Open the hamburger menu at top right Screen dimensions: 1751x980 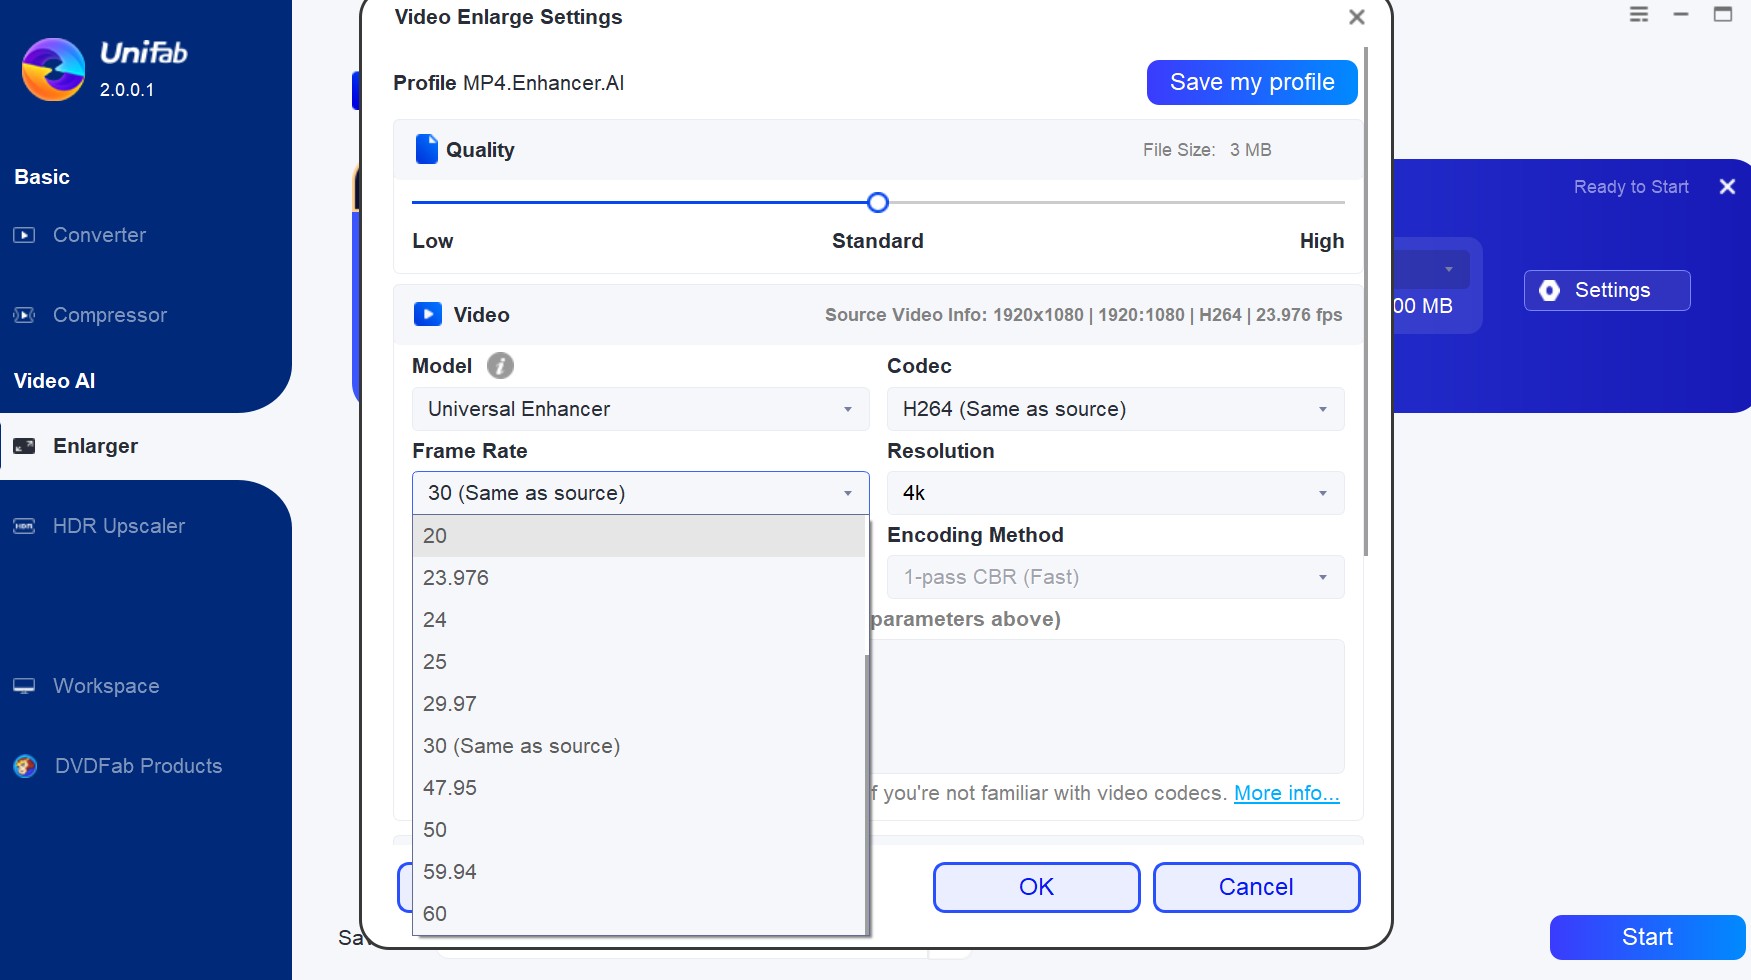tap(1638, 15)
